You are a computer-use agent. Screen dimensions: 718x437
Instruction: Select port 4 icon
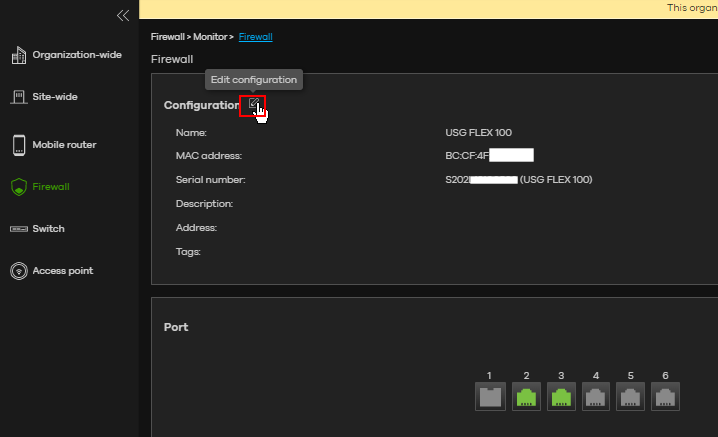tap(595, 397)
